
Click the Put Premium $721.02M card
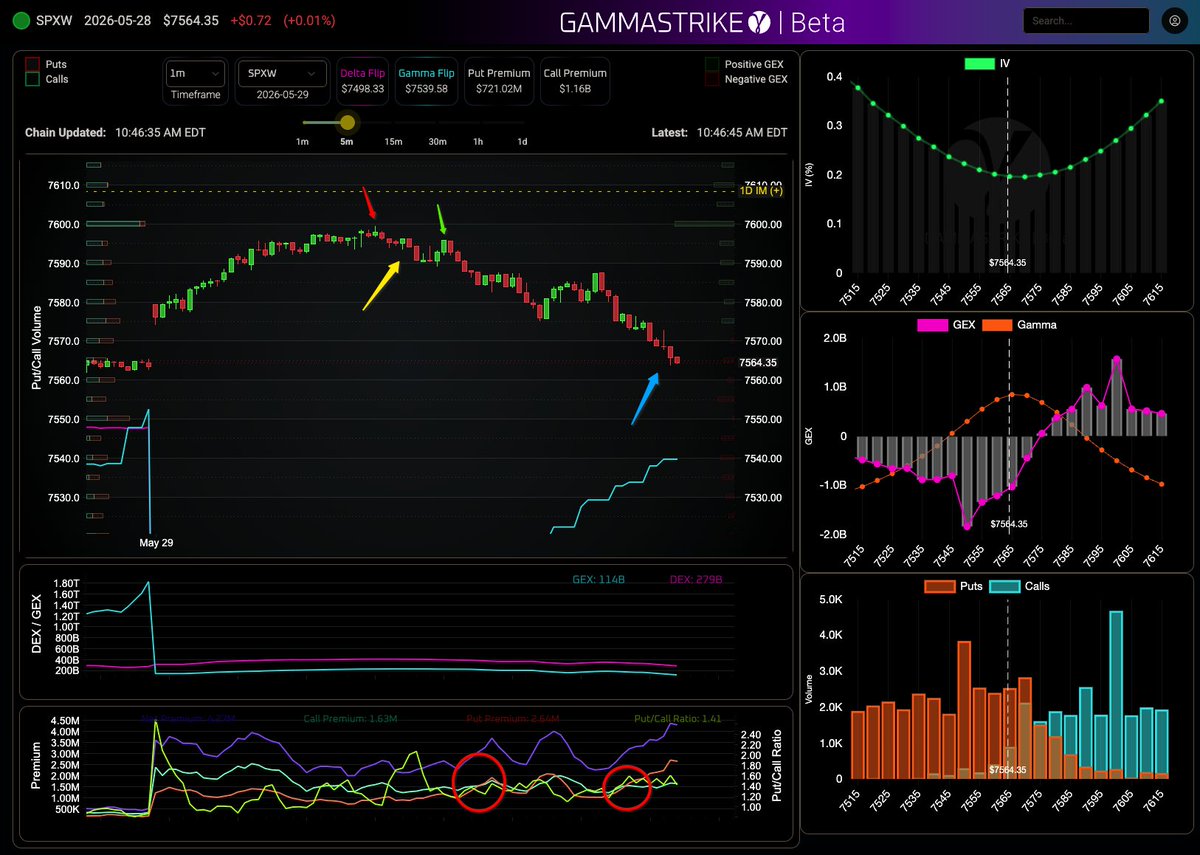click(499, 81)
